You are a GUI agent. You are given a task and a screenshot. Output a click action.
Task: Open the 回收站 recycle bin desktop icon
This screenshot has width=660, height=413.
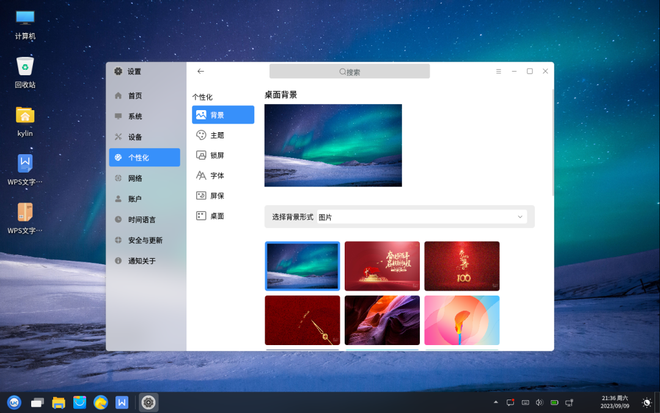pyautogui.click(x=25, y=69)
